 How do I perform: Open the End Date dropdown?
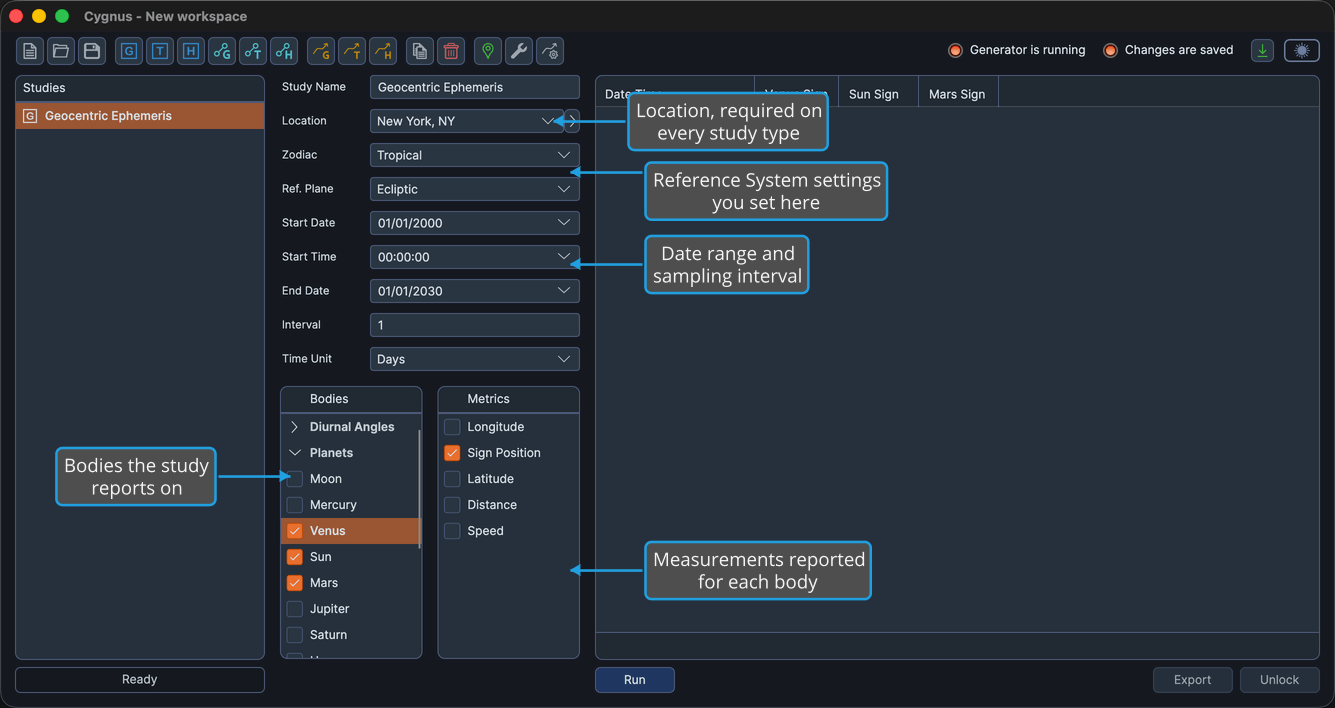(474, 291)
